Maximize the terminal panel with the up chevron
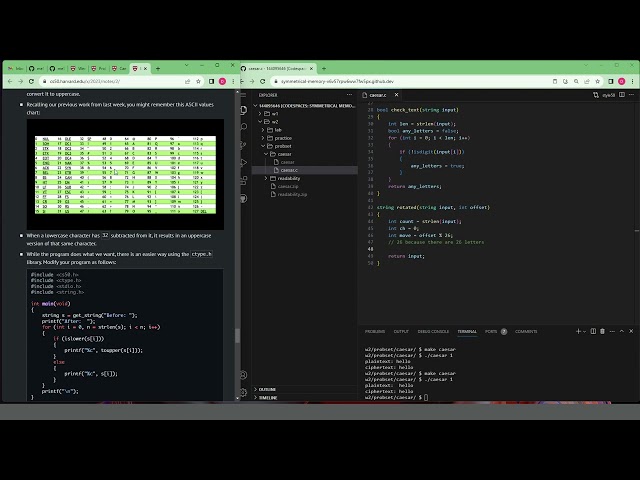Viewport: 640px width, 480px height. tap(622, 331)
